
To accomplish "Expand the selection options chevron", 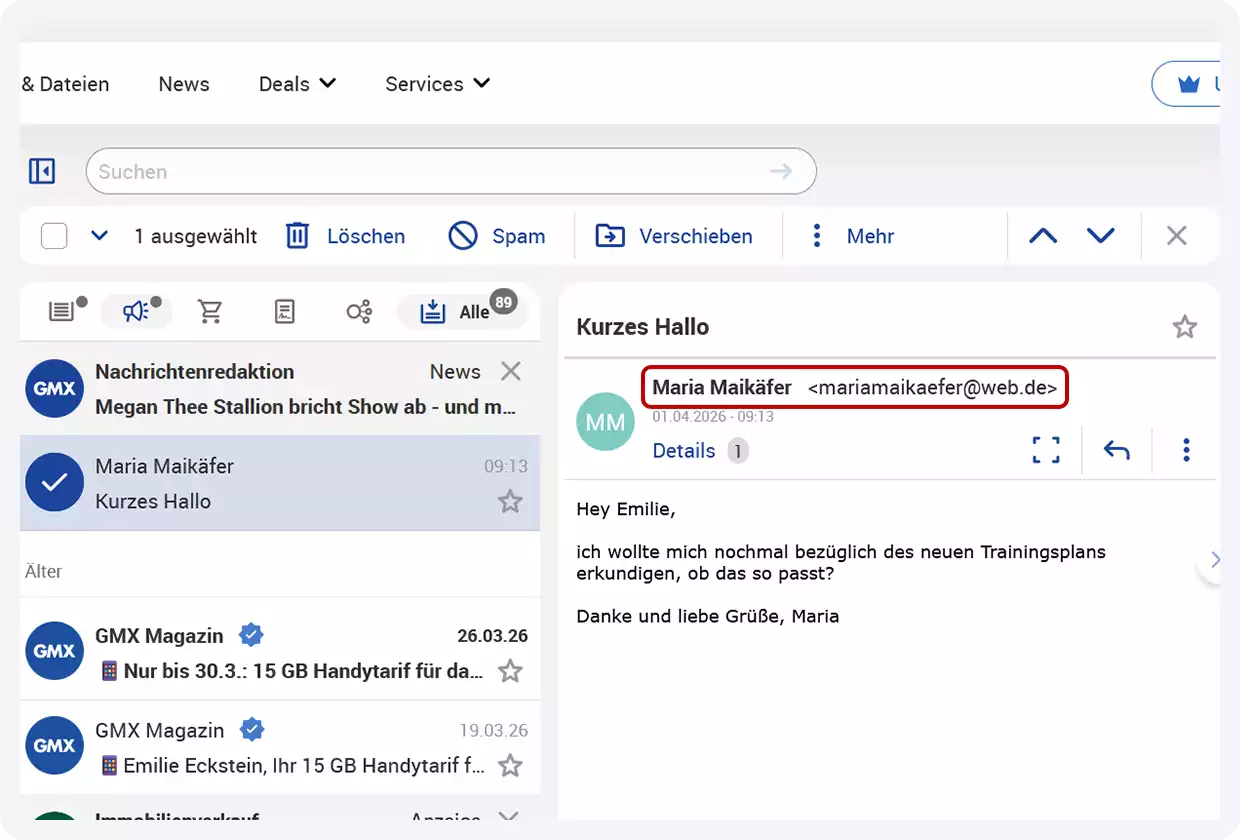I will click(98, 235).
